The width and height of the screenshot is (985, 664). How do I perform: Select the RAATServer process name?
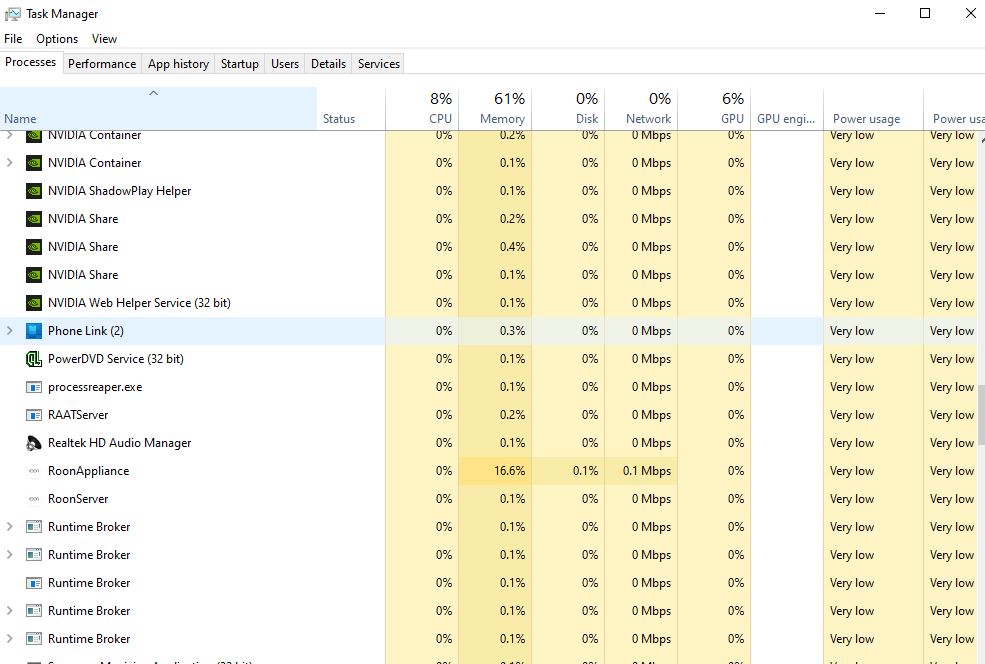coord(78,415)
